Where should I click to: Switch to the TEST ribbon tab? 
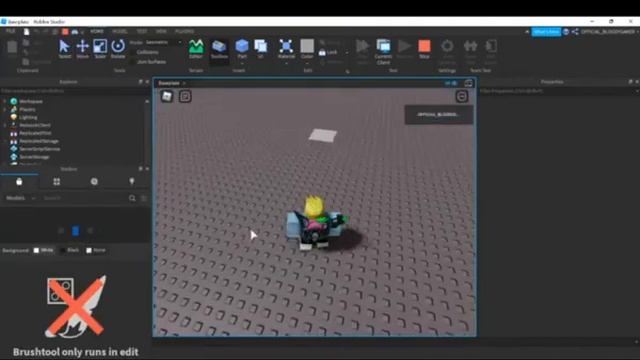click(x=142, y=31)
